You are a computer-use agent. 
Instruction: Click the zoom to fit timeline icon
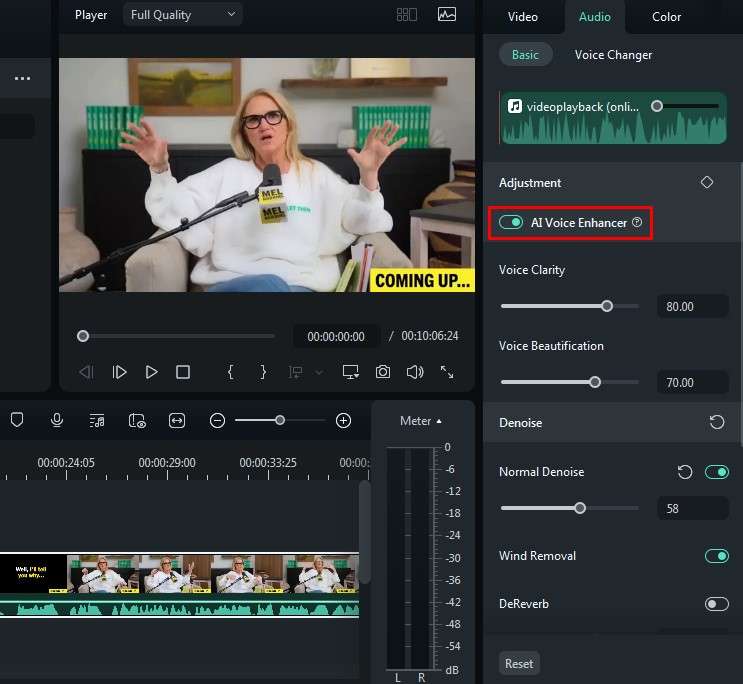pos(177,420)
